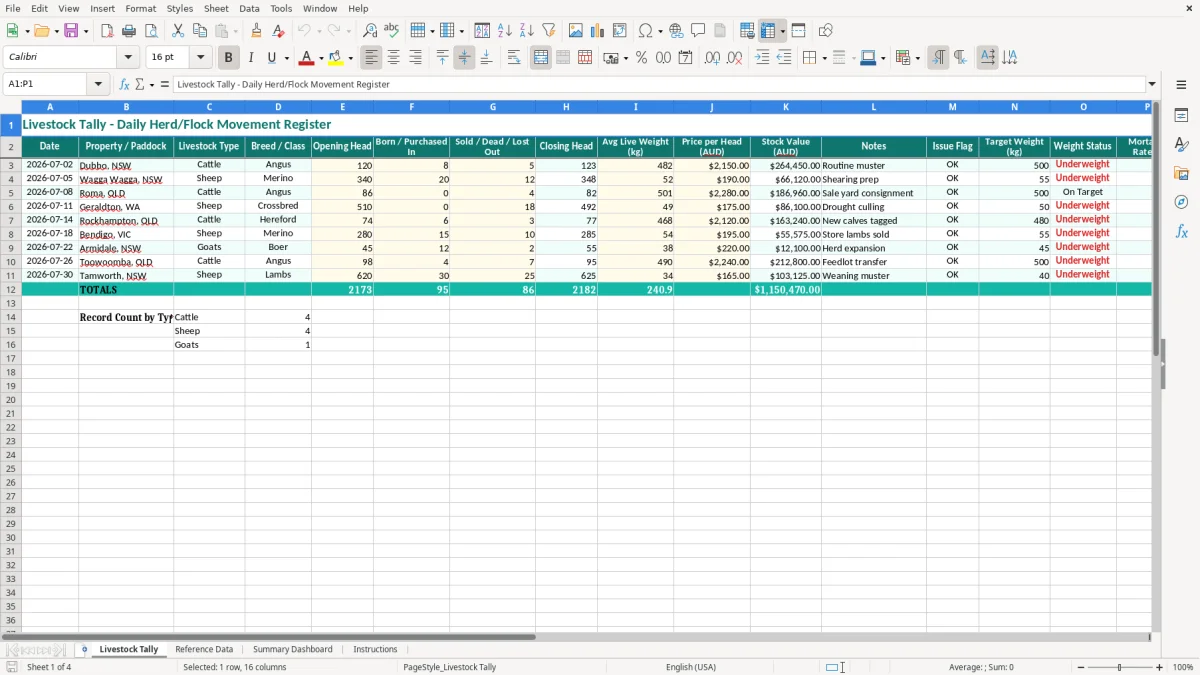The height and width of the screenshot is (675, 1200).
Task: Click the Spelling check icon
Action: 392,31
